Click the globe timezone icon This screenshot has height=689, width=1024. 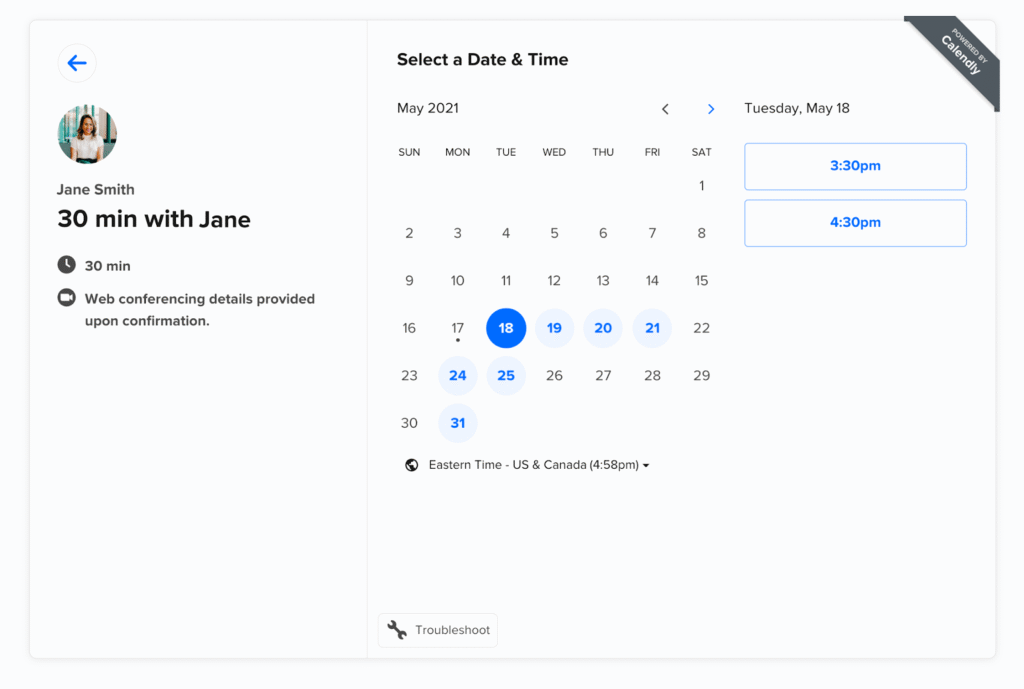point(411,465)
